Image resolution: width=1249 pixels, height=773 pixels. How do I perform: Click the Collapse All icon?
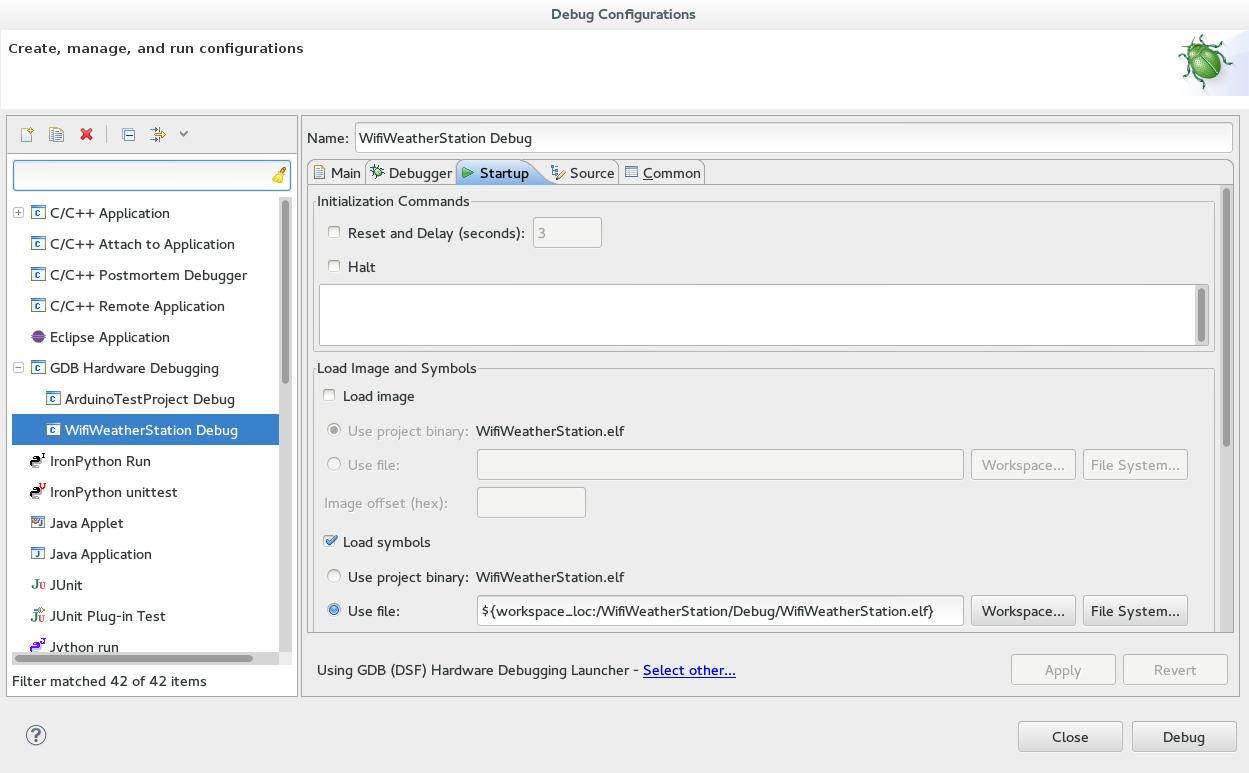coord(128,134)
